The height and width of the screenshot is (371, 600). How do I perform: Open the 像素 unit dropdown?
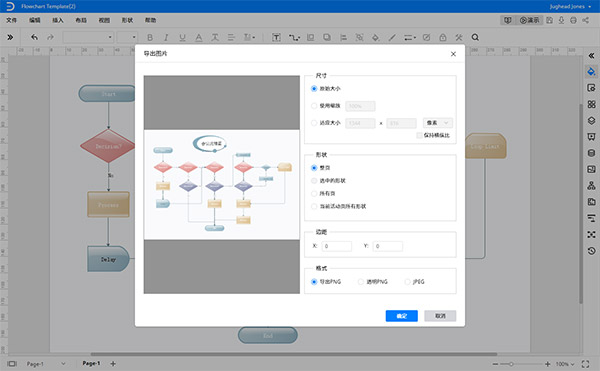[x=438, y=123]
